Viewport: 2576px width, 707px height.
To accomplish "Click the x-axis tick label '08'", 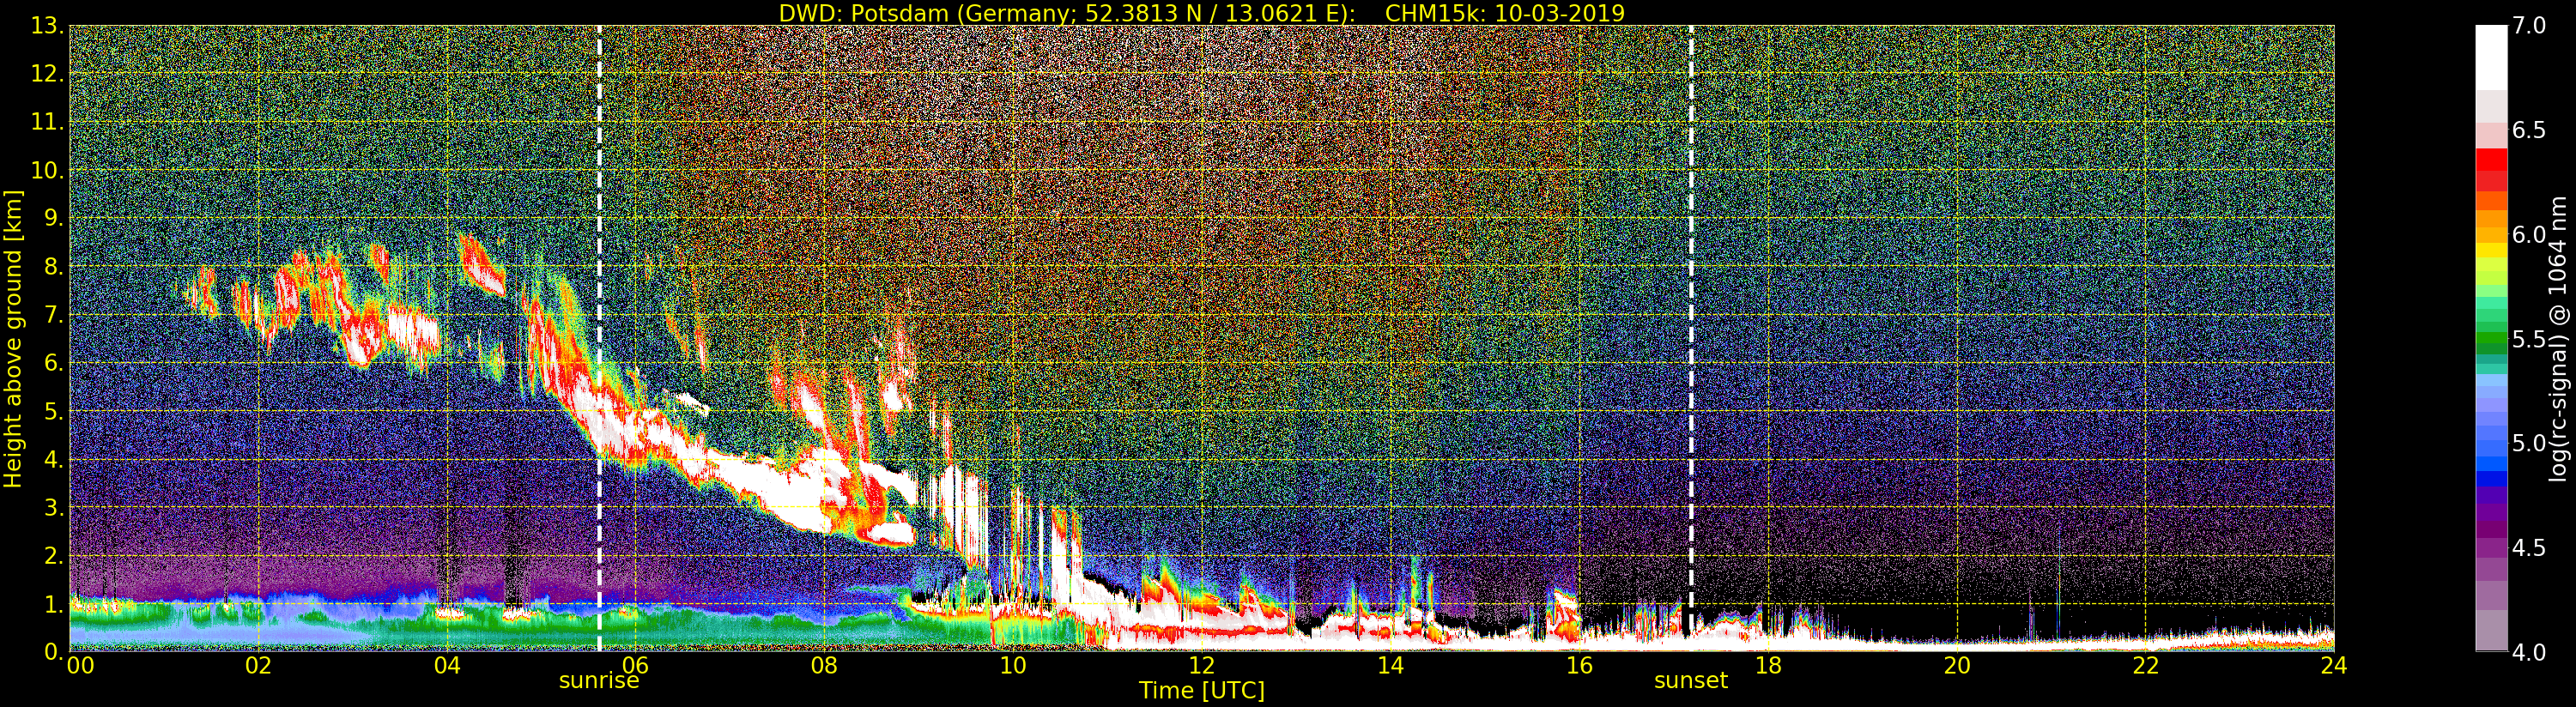I will pyautogui.click(x=824, y=665).
